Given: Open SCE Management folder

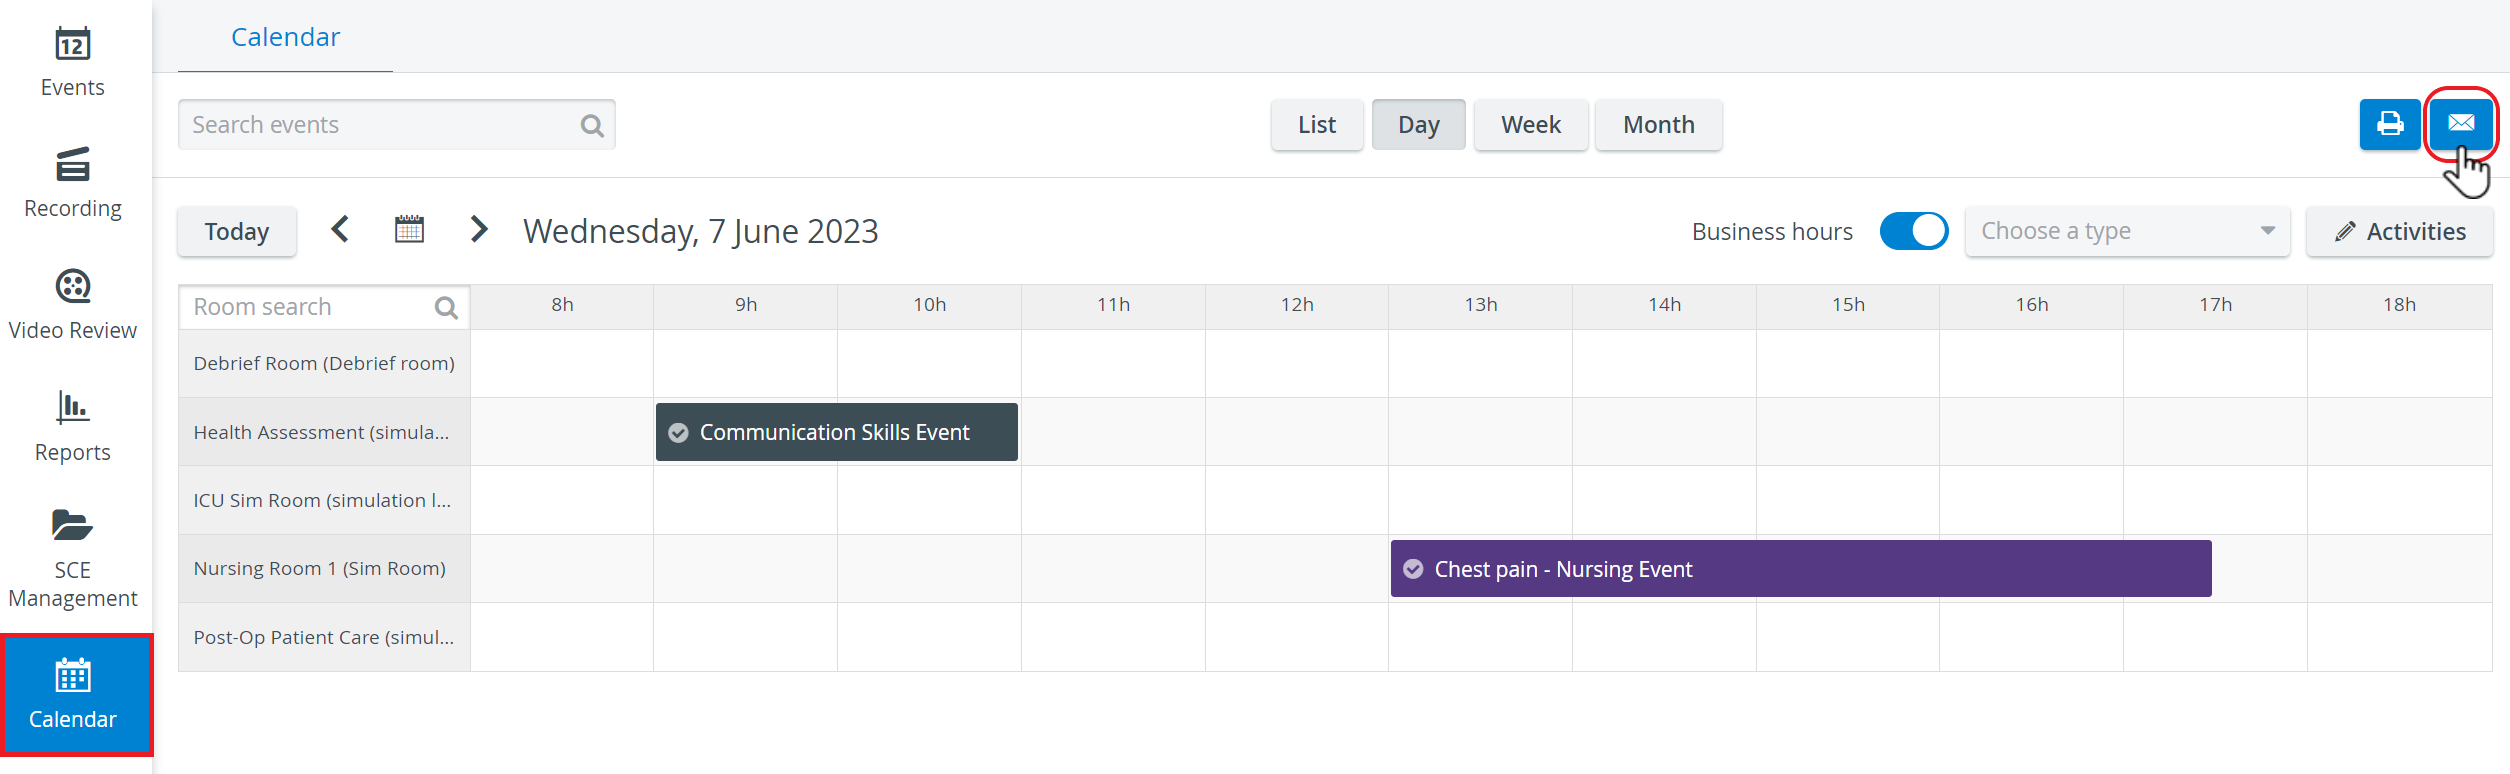Looking at the screenshot, I should [72, 558].
